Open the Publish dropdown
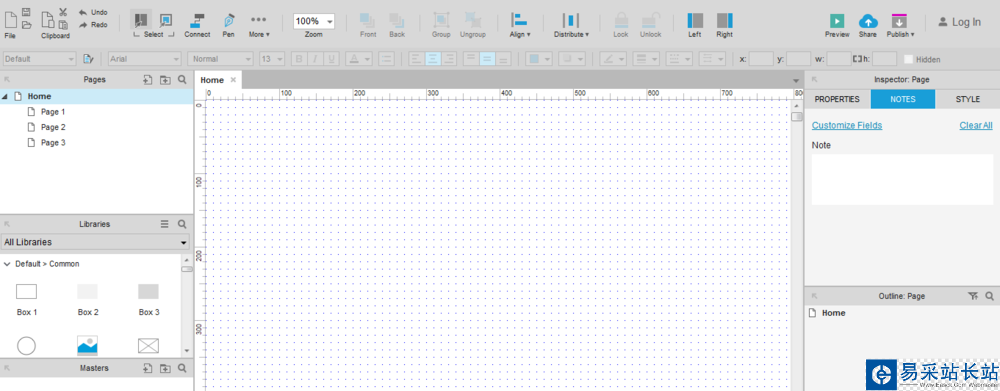The width and height of the screenshot is (1000, 391). click(x=900, y=25)
